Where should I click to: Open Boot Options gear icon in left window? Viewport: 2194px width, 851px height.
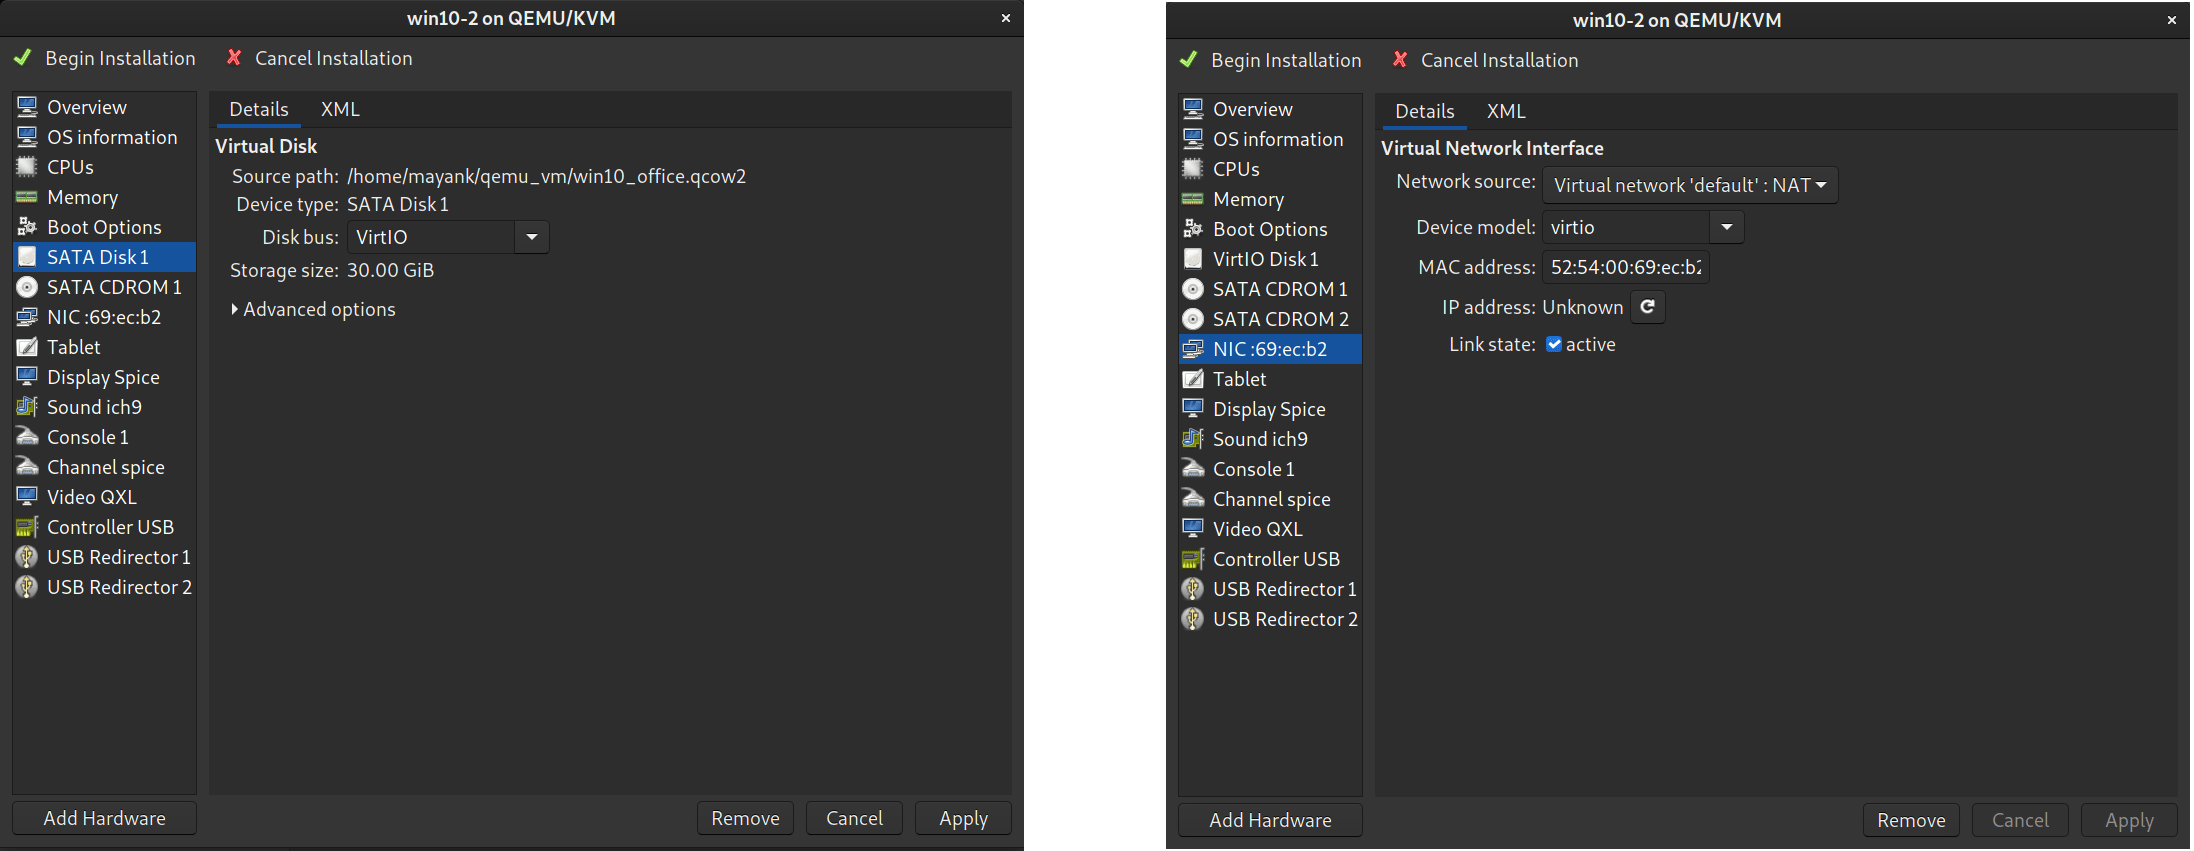click(27, 227)
